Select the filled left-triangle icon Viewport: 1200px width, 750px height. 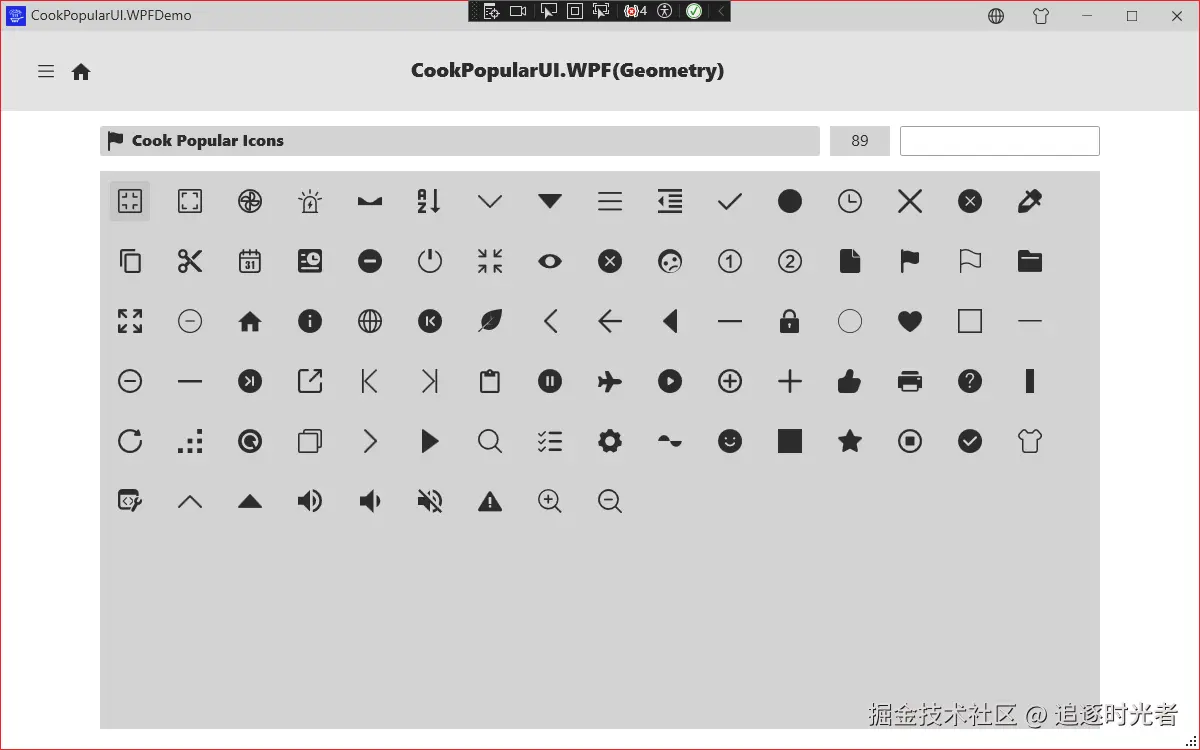tap(670, 321)
